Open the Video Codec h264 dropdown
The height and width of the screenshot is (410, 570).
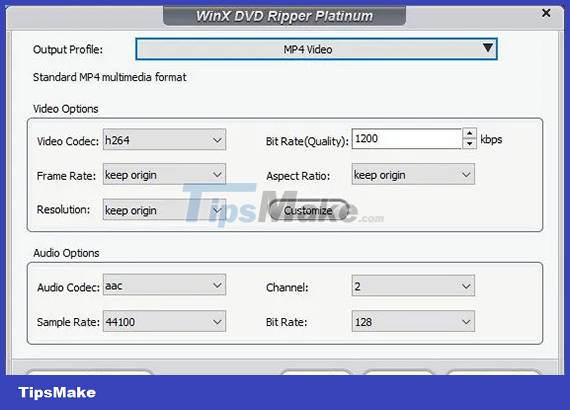[x=164, y=140]
